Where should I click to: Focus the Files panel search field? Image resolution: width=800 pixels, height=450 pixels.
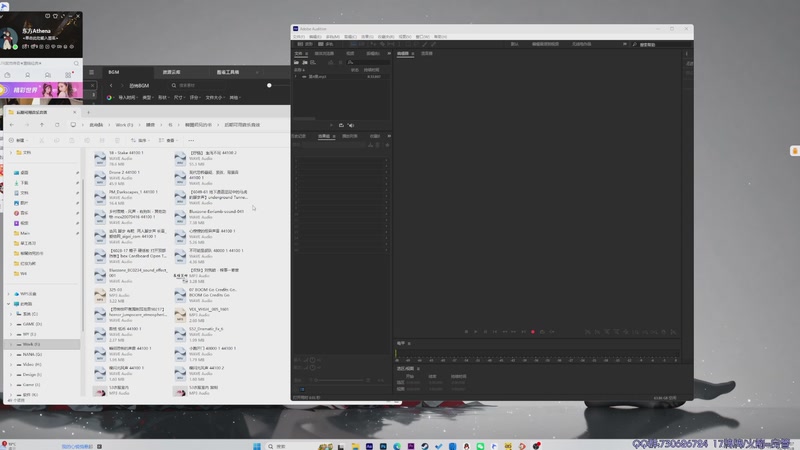pyautogui.click(x=370, y=62)
